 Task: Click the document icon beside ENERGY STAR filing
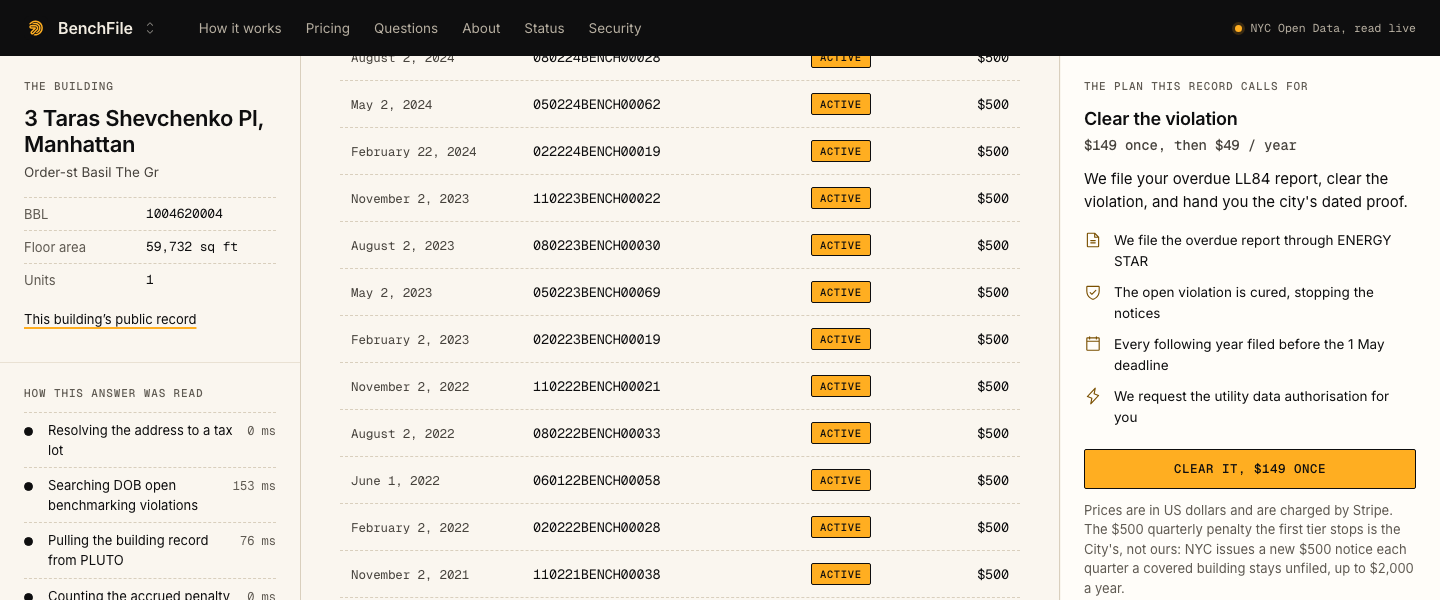pos(1093,240)
